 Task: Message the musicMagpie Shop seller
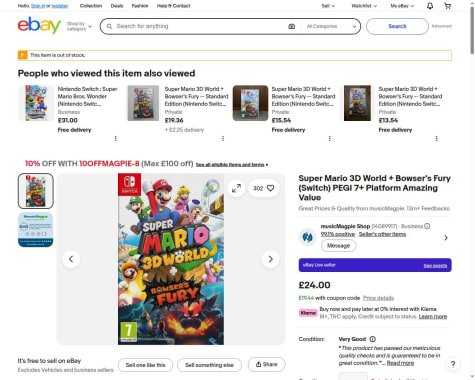(x=338, y=246)
